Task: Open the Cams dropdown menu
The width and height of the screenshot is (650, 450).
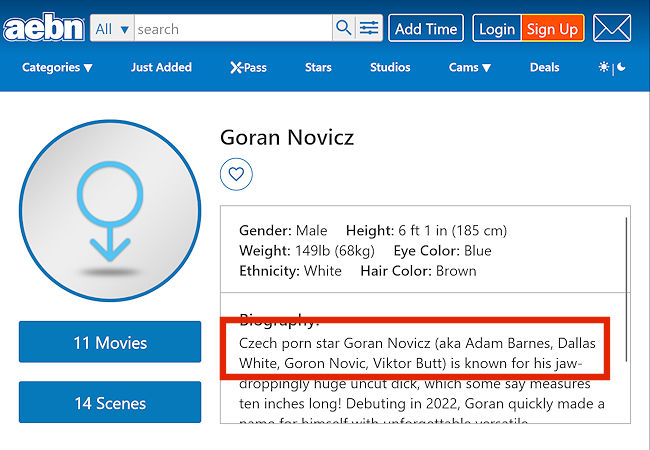Action: tap(469, 68)
